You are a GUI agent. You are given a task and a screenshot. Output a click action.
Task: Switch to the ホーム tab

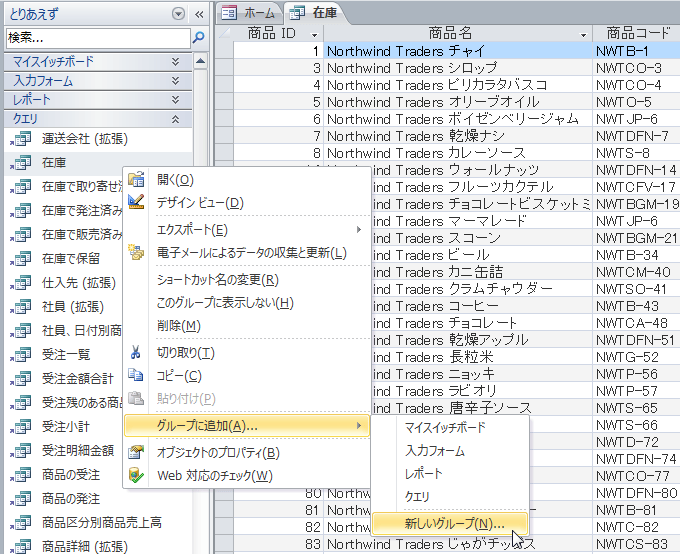pyautogui.click(x=249, y=13)
